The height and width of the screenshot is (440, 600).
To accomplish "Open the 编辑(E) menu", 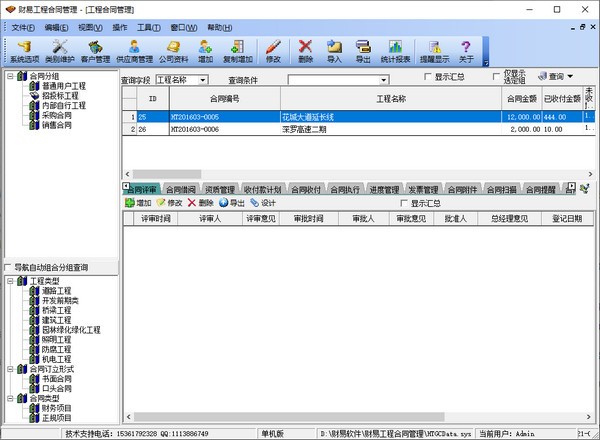I will (x=56, y=28).
